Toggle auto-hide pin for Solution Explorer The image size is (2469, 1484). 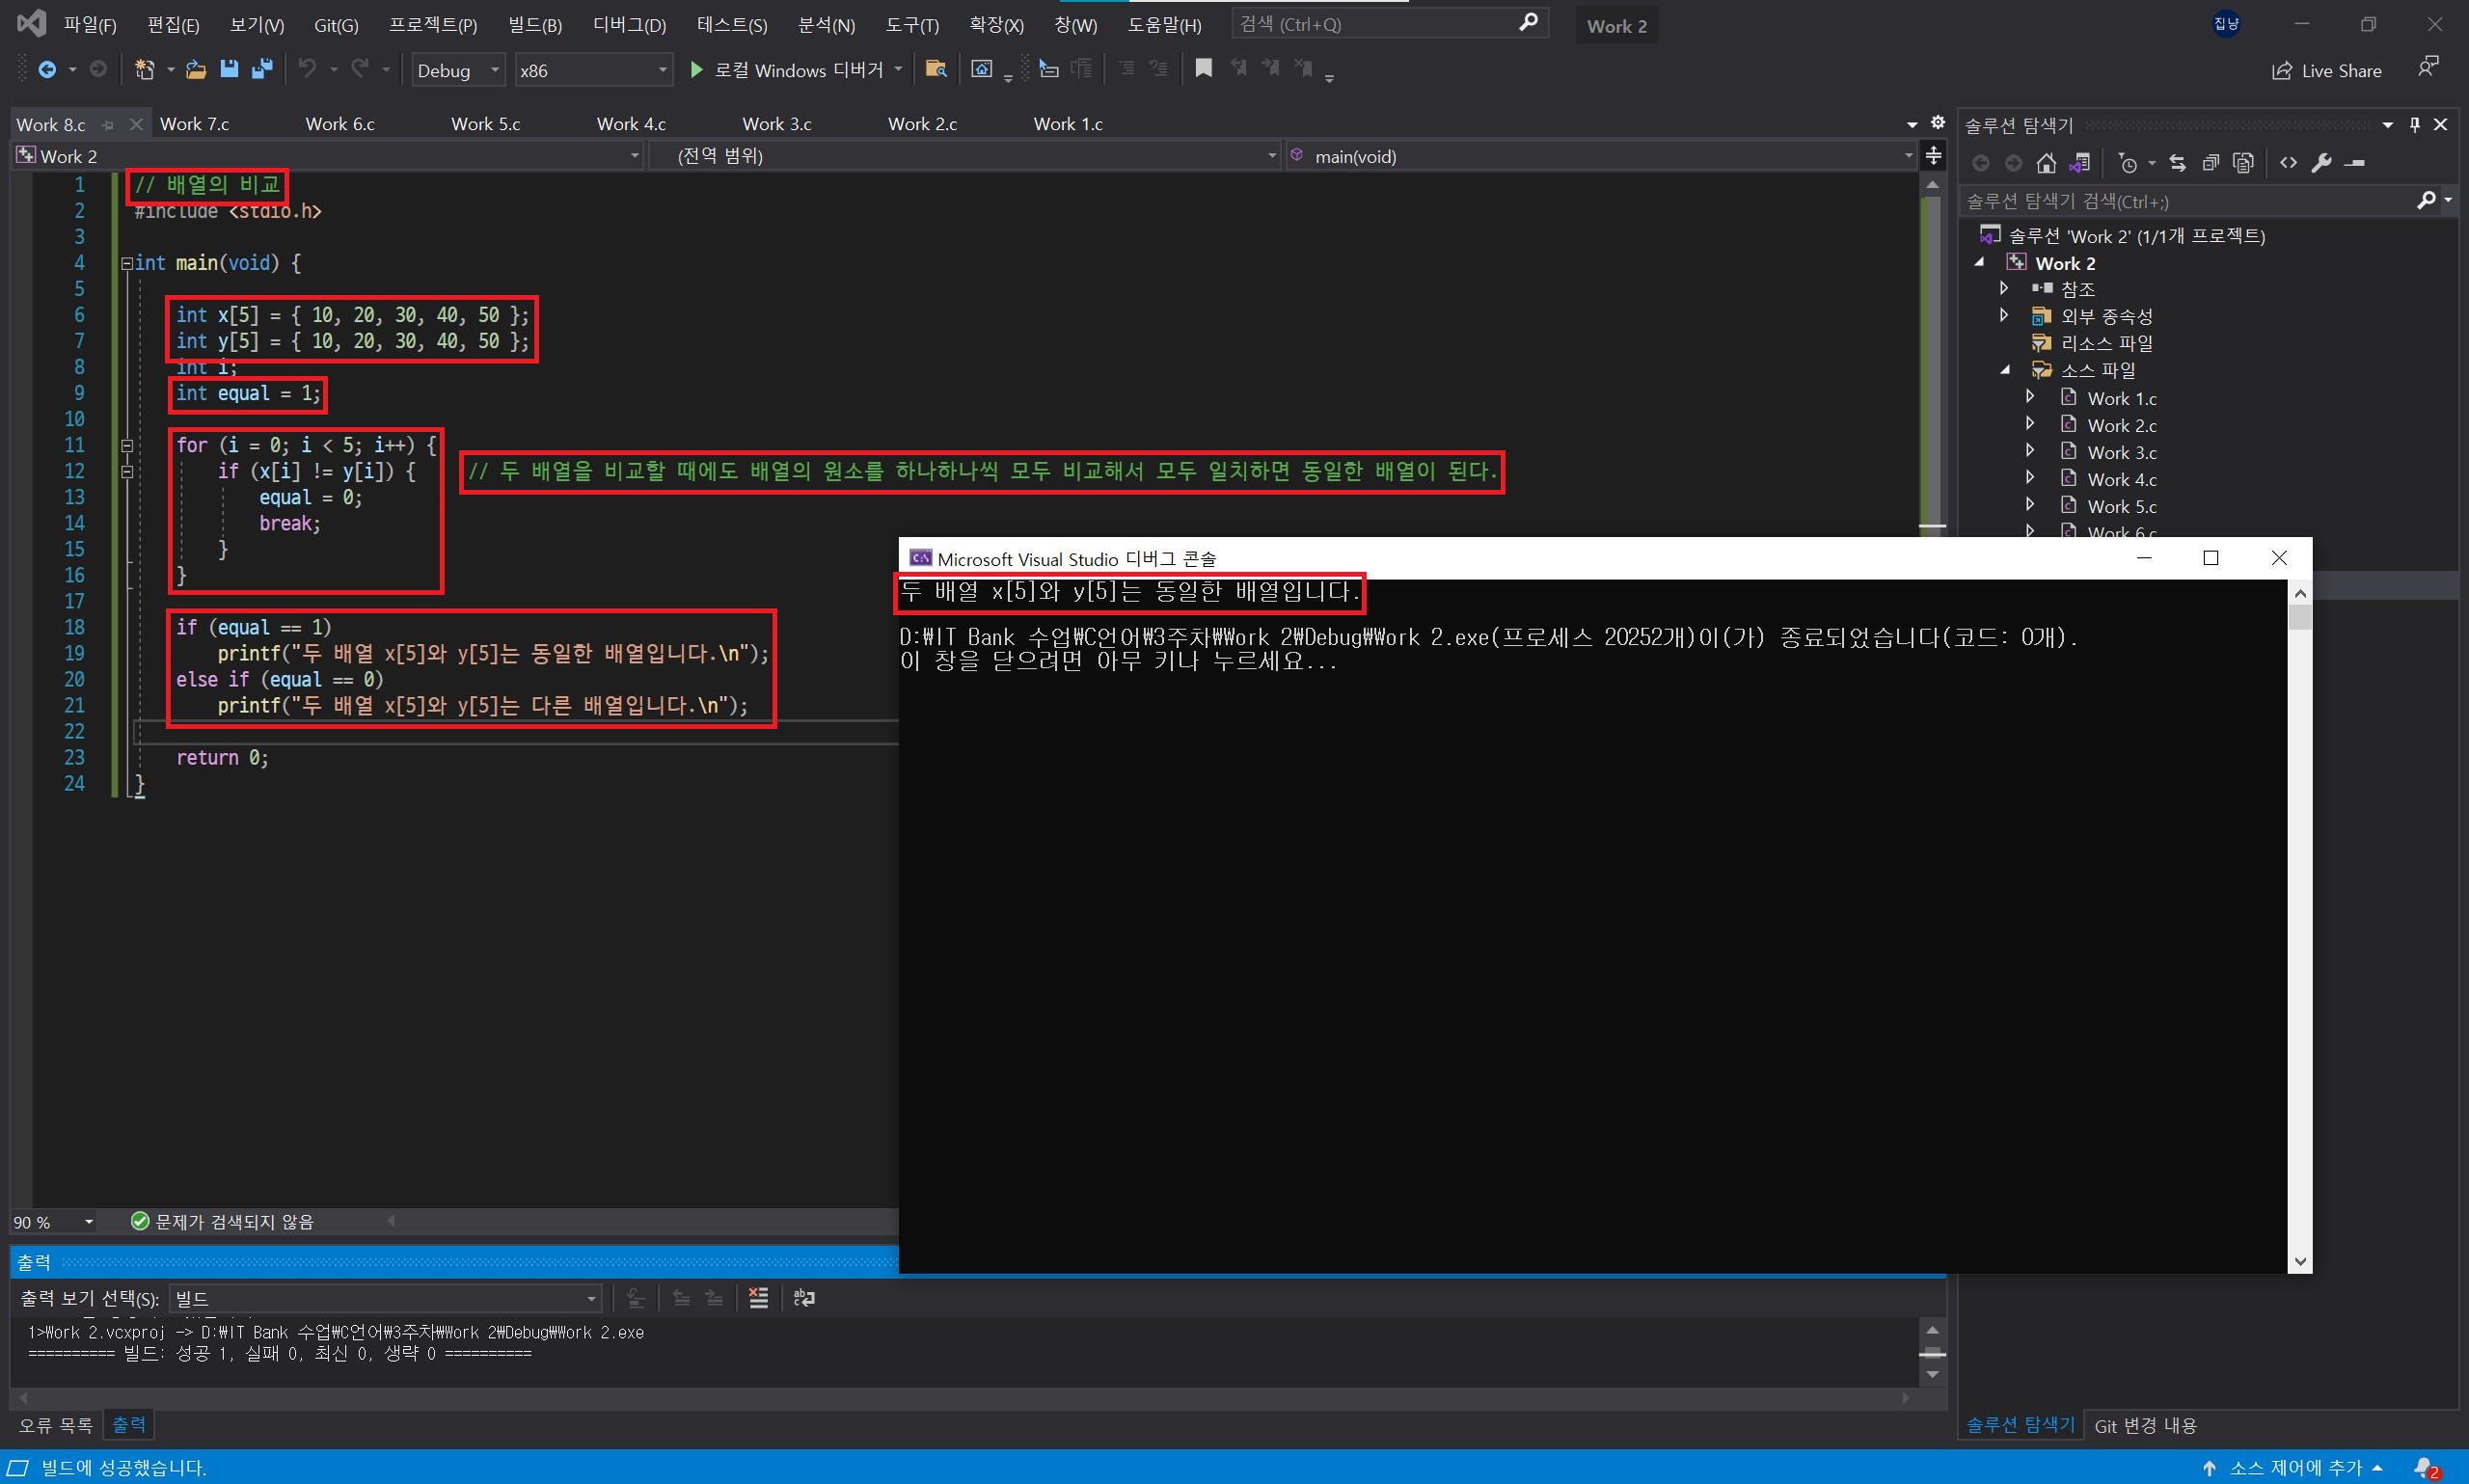coord(2414,125)
